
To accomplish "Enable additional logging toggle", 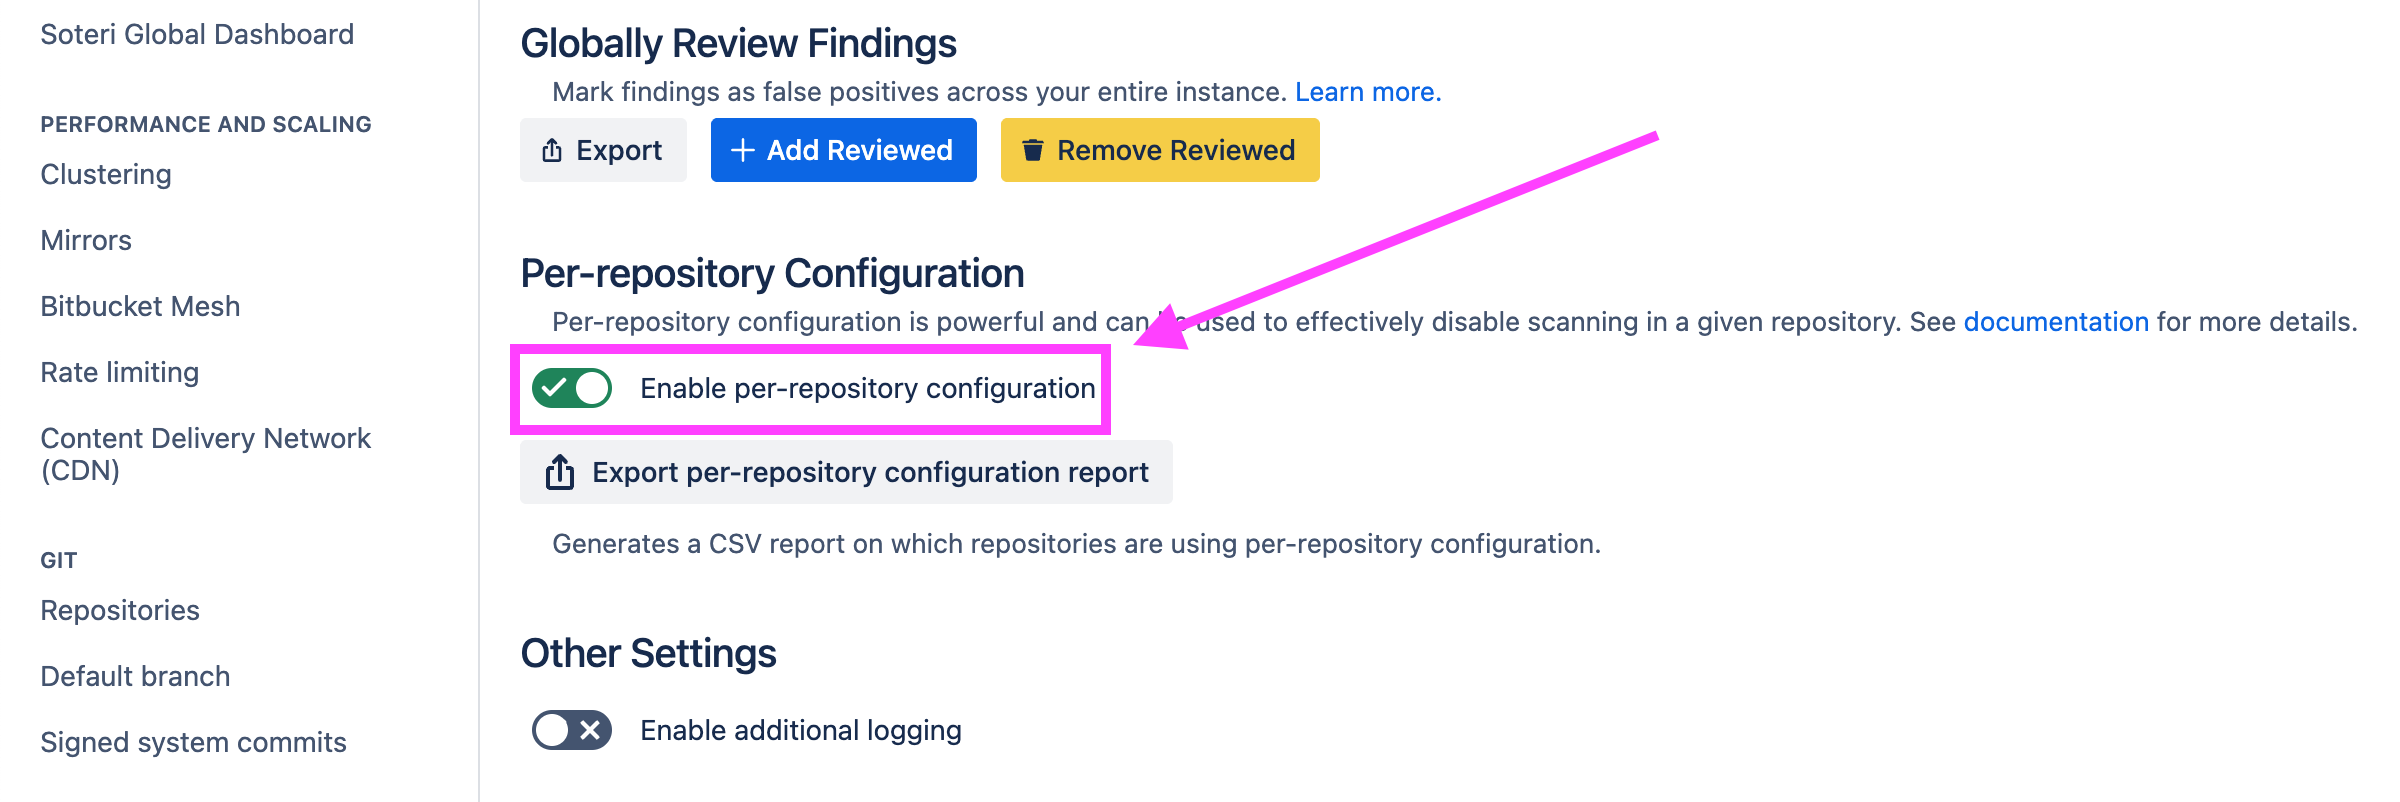I will point(572,730).
